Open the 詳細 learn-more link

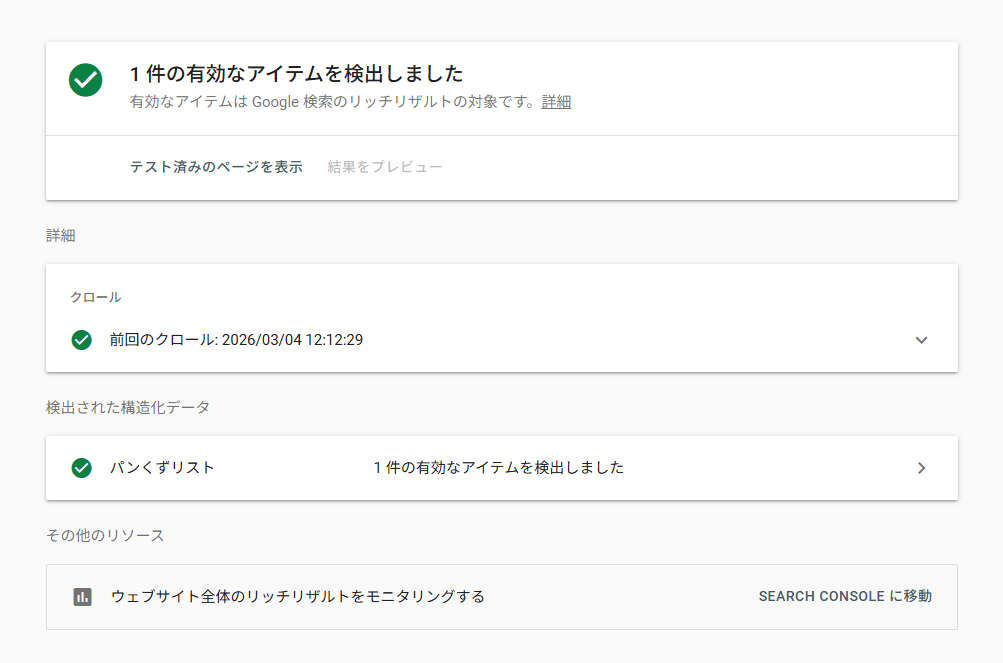click(556, 102)
